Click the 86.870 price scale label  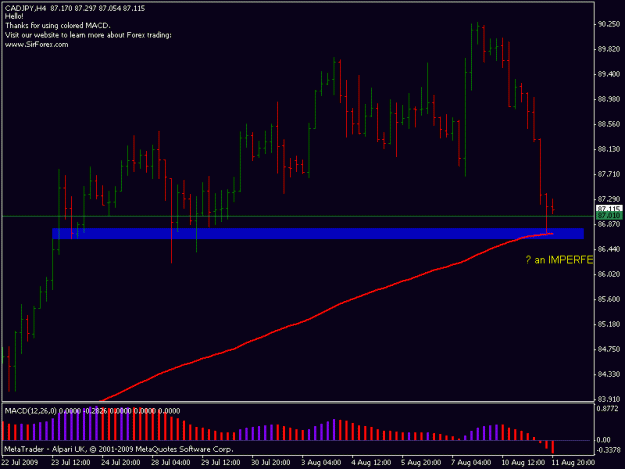point(609,224)
